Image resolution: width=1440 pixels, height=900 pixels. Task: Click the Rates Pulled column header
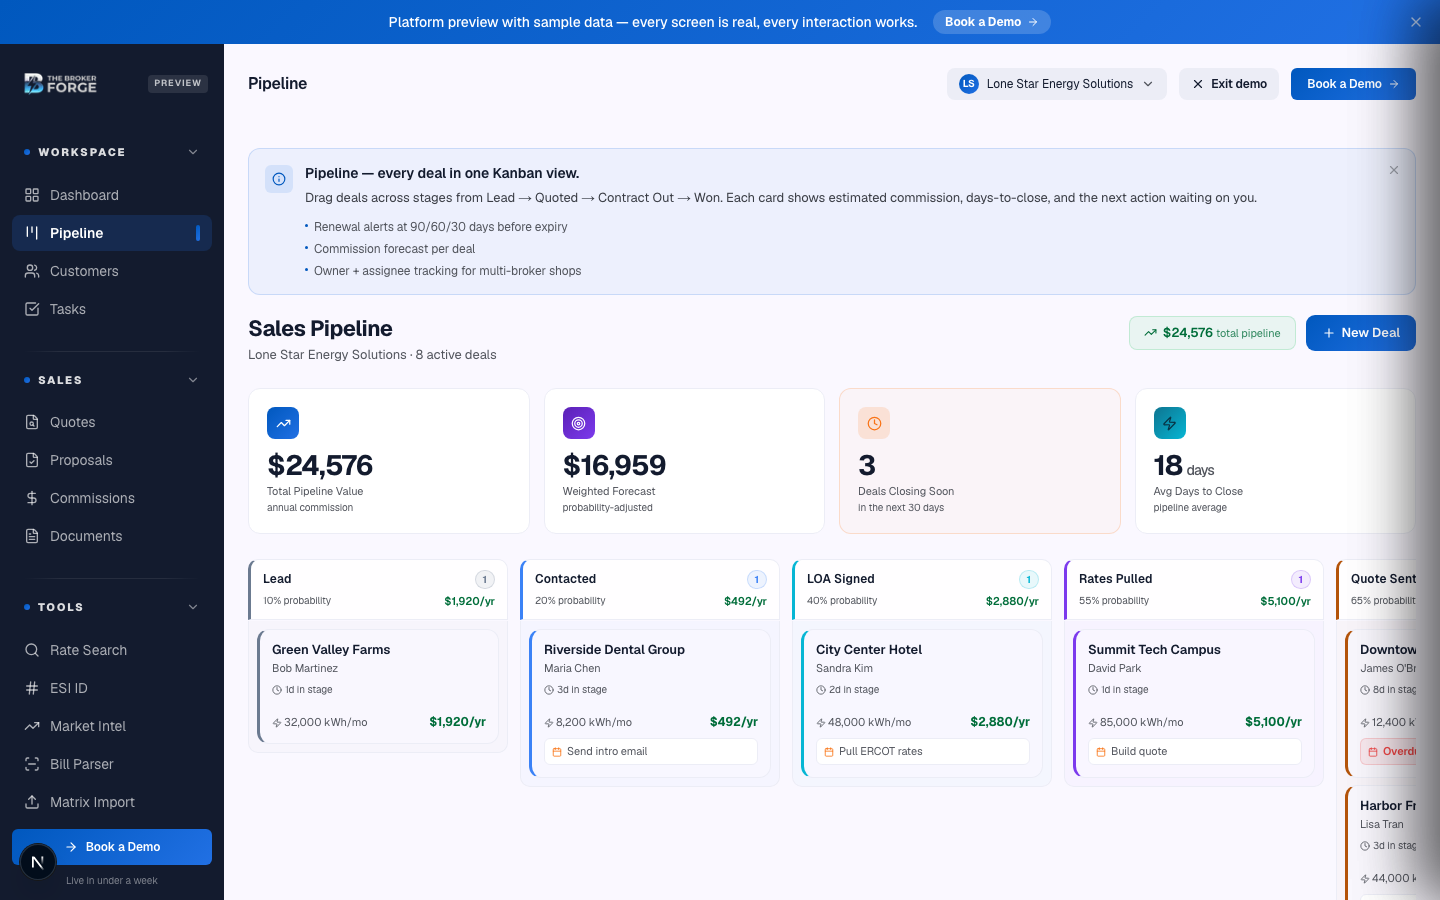coord(1194,589)
